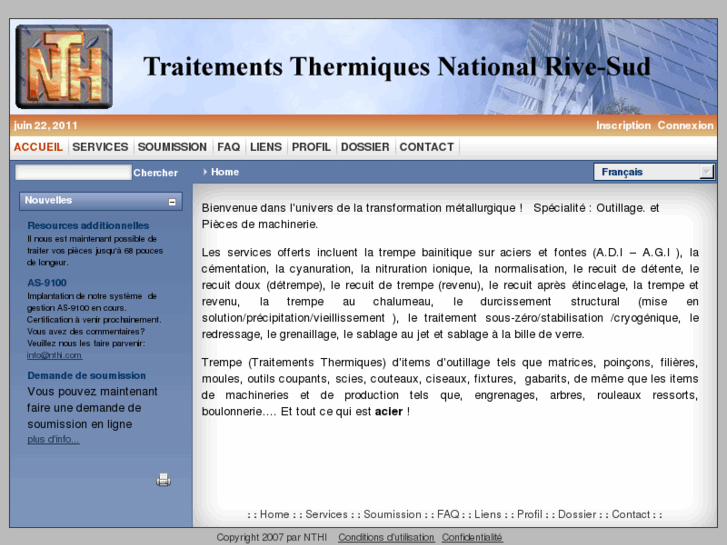The height and width of the screenshot is (545, 727).
Task: Open Demande de soumission headline
Action: [86, 375]
